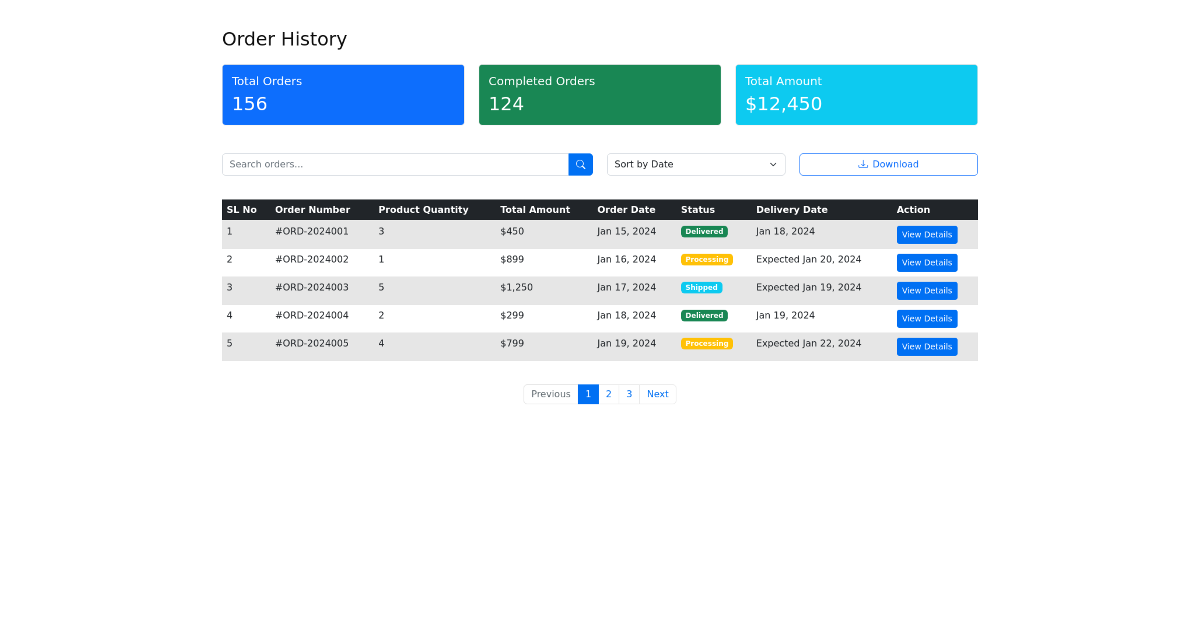
Task: Click the Completed Orders green card
Action: 599,95
